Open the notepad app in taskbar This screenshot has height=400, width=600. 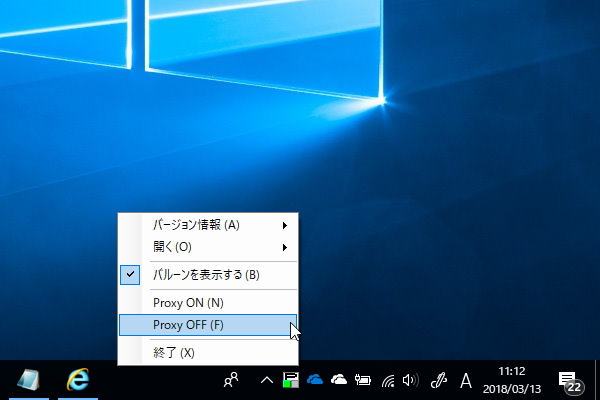(29, 380)
